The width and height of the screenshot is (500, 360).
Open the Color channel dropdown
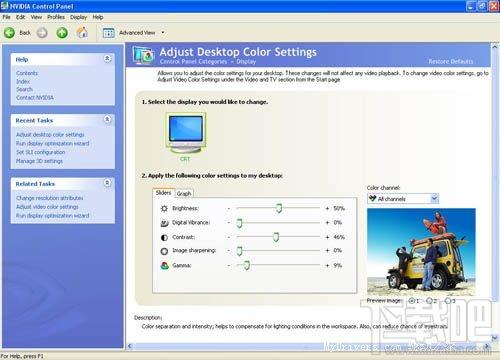coord(403,199)
